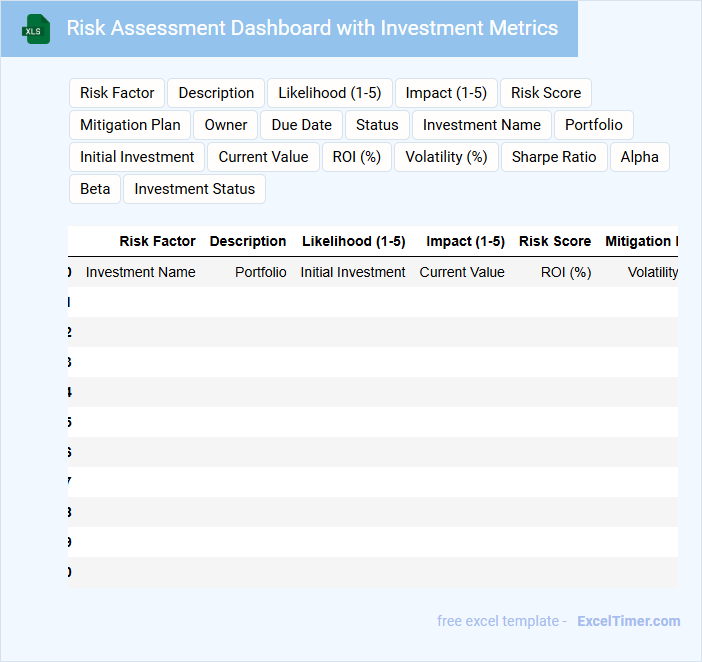
Task: Click the Mitigation Plan tag
Action: pyautogui.click(x=130, y=125)
